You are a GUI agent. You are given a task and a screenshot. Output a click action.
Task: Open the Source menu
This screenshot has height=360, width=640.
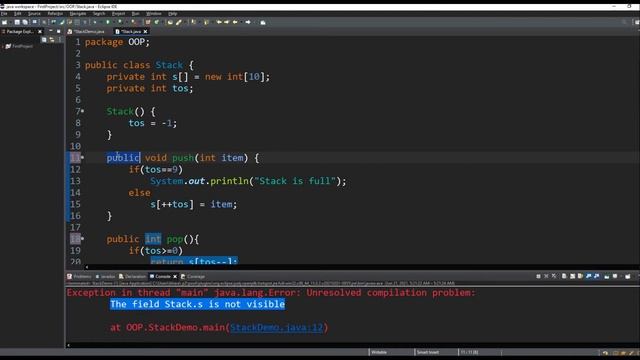coord(34,14)
